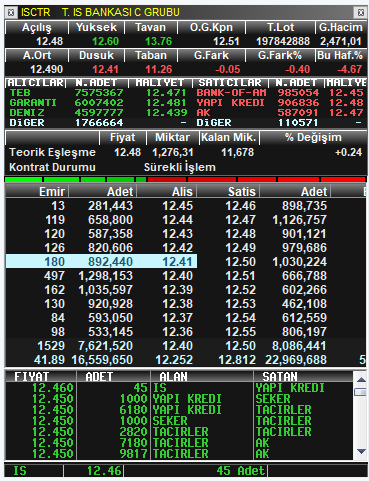Click the Fiyat header above Teorik Eşleşme
This screenshot has height=481, width=369.
click(123, 138)
